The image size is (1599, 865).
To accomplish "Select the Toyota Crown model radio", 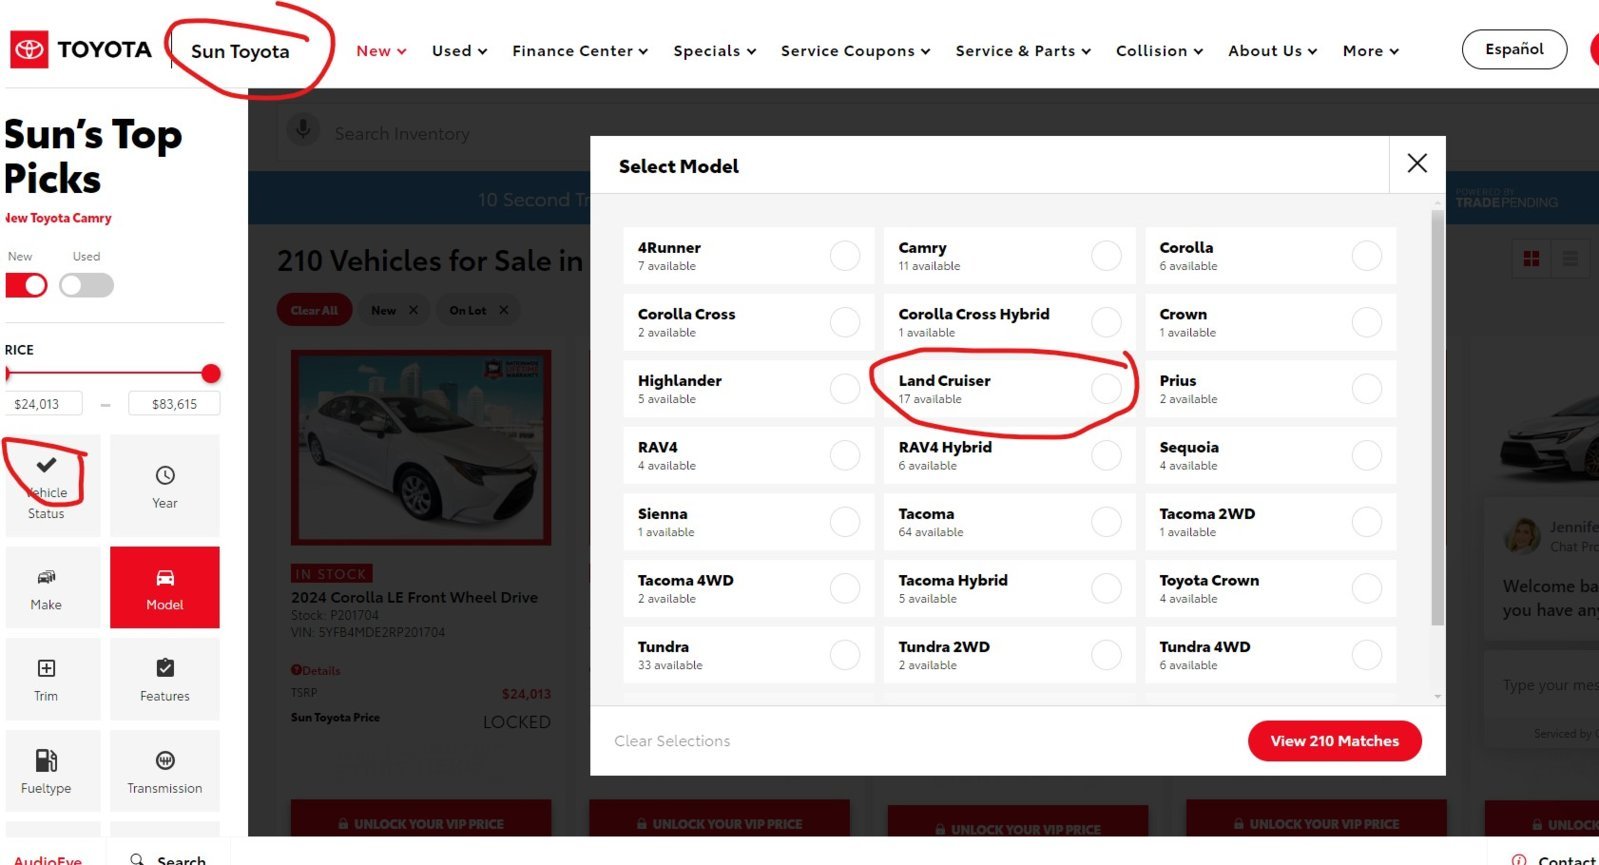I will click(x=1367, y=588).
